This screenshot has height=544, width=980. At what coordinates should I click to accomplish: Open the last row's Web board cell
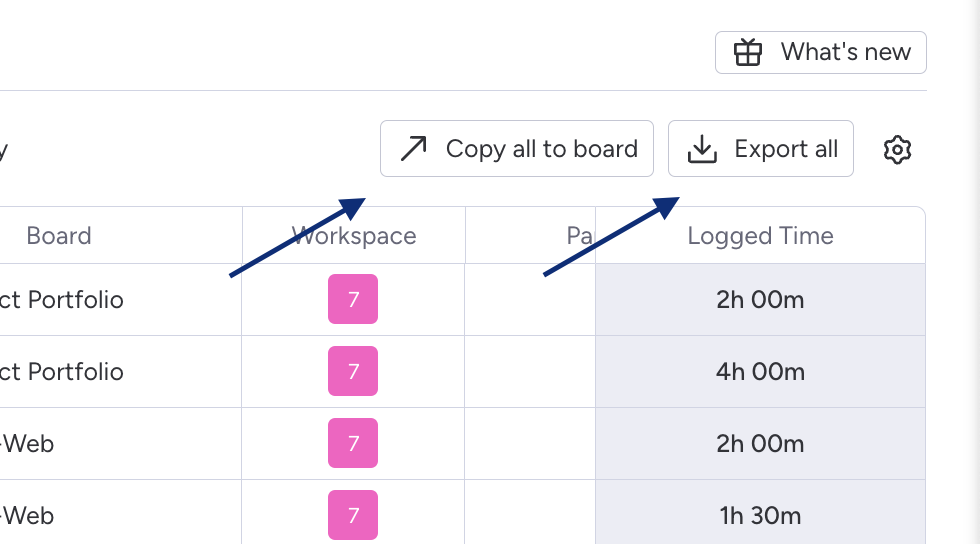coord(121,515)
